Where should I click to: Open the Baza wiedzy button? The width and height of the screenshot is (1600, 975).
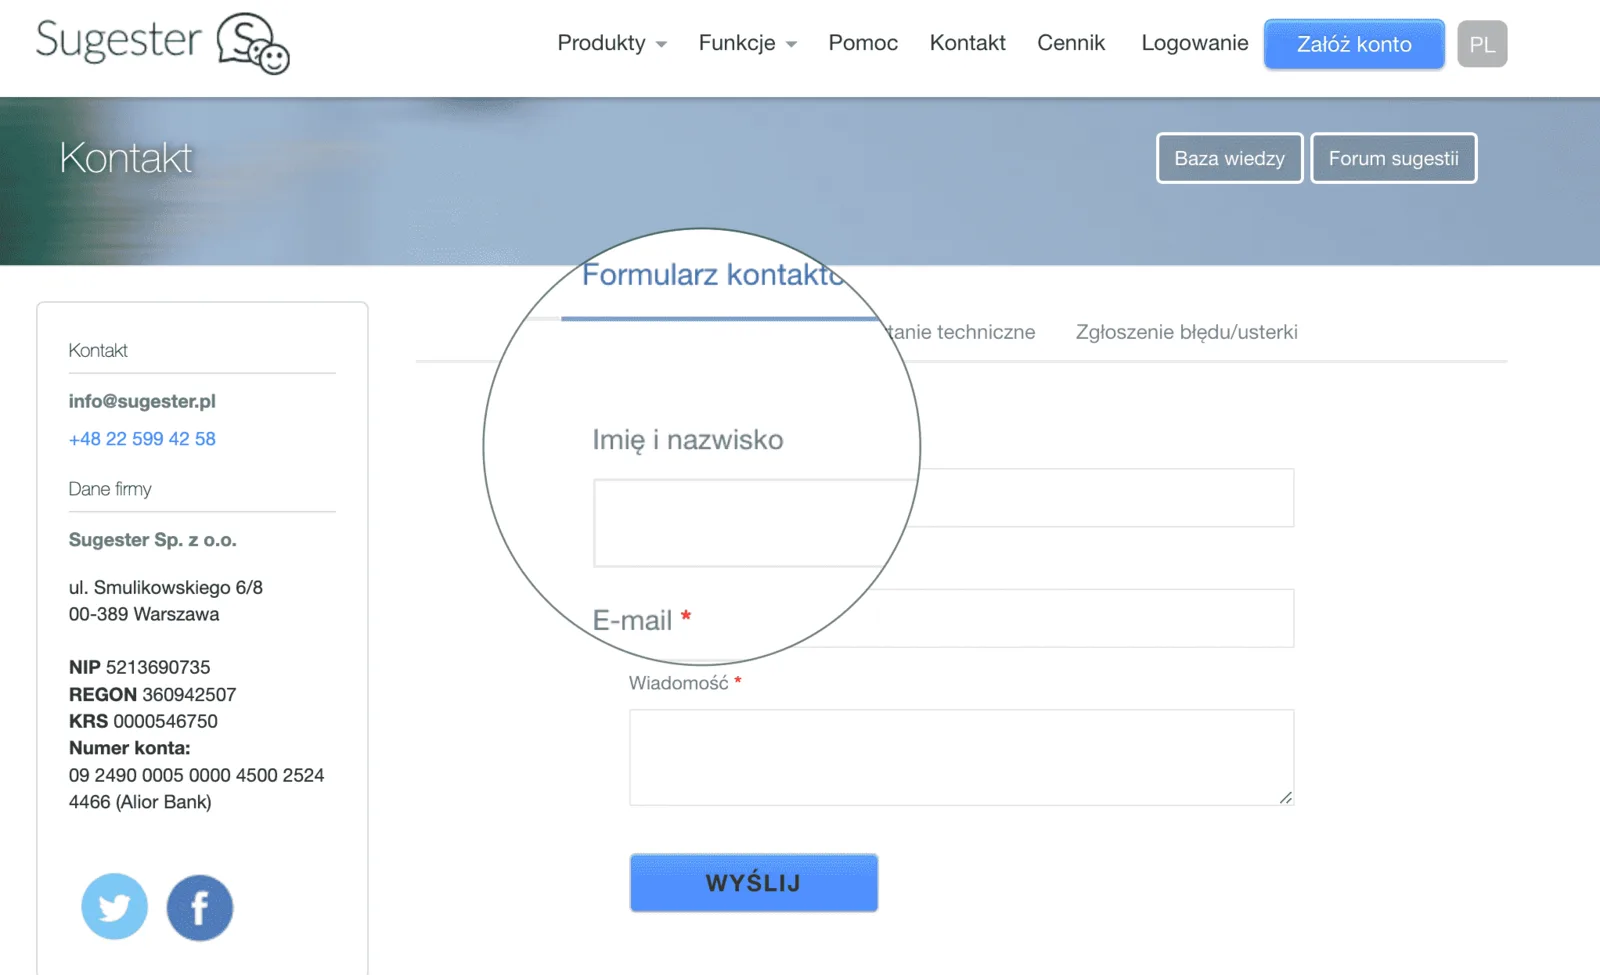(1229, 158)
